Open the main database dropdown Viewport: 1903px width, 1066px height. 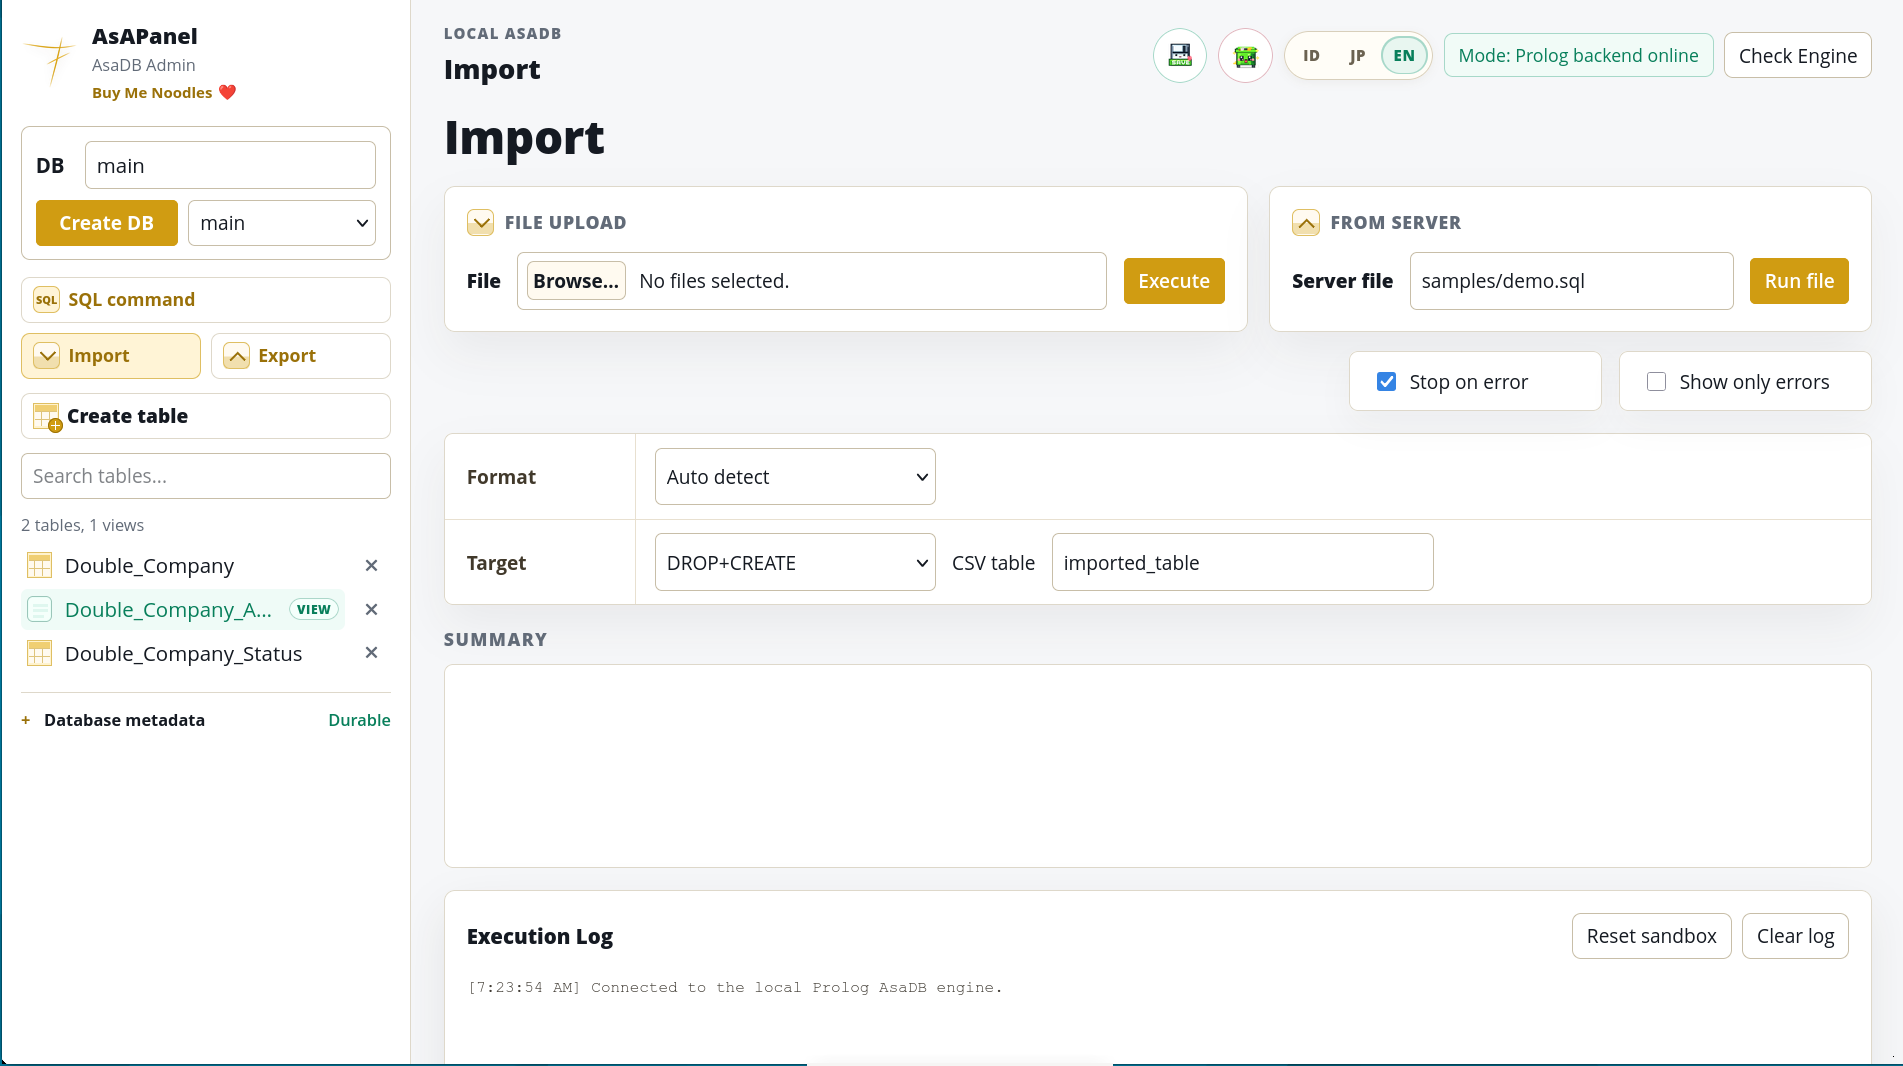[x=282, y=223]
